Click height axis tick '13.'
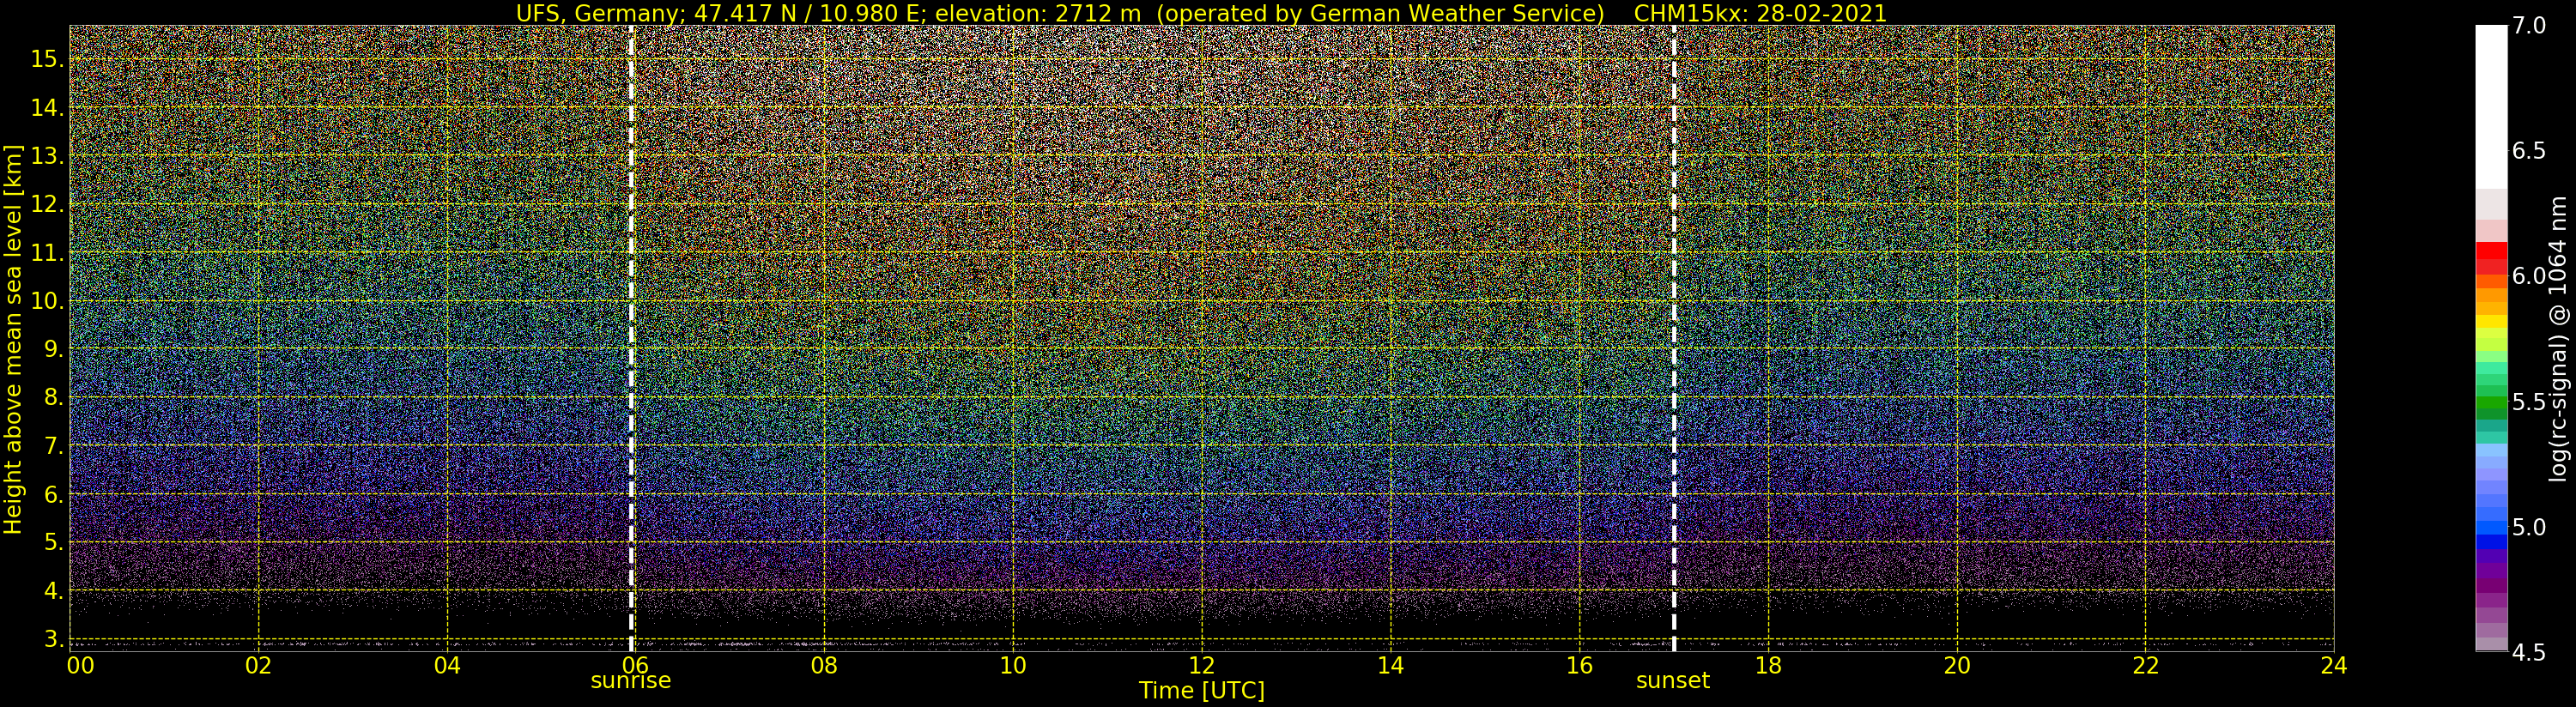This screenshot has width=2576, height=707. tap(47, 156)
